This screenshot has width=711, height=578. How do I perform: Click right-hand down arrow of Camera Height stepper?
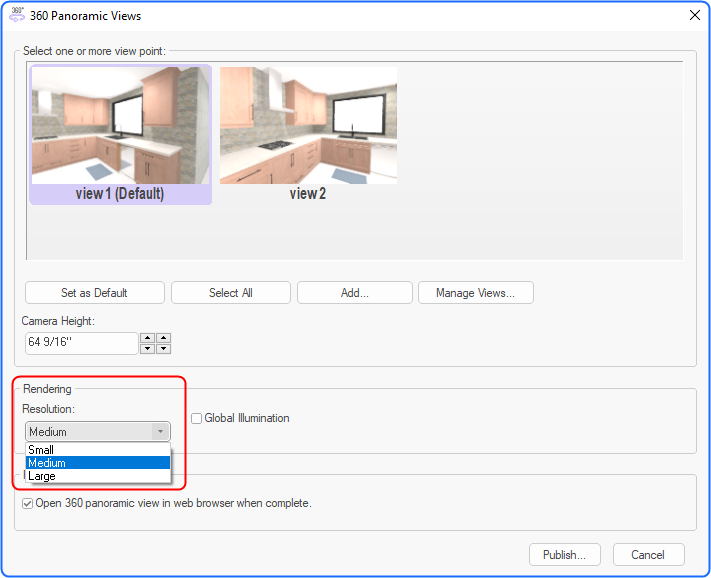tap(163, 349)
